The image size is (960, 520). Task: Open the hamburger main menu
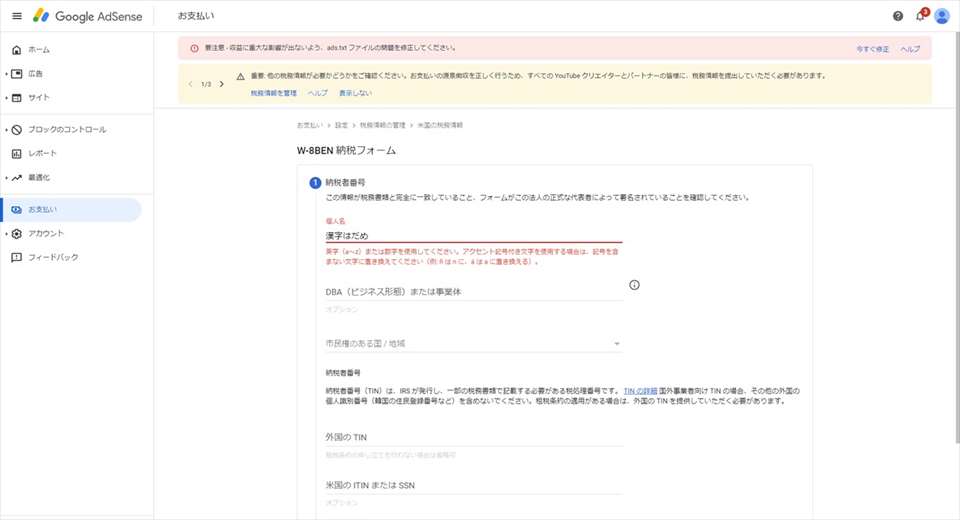click(17, 16)
